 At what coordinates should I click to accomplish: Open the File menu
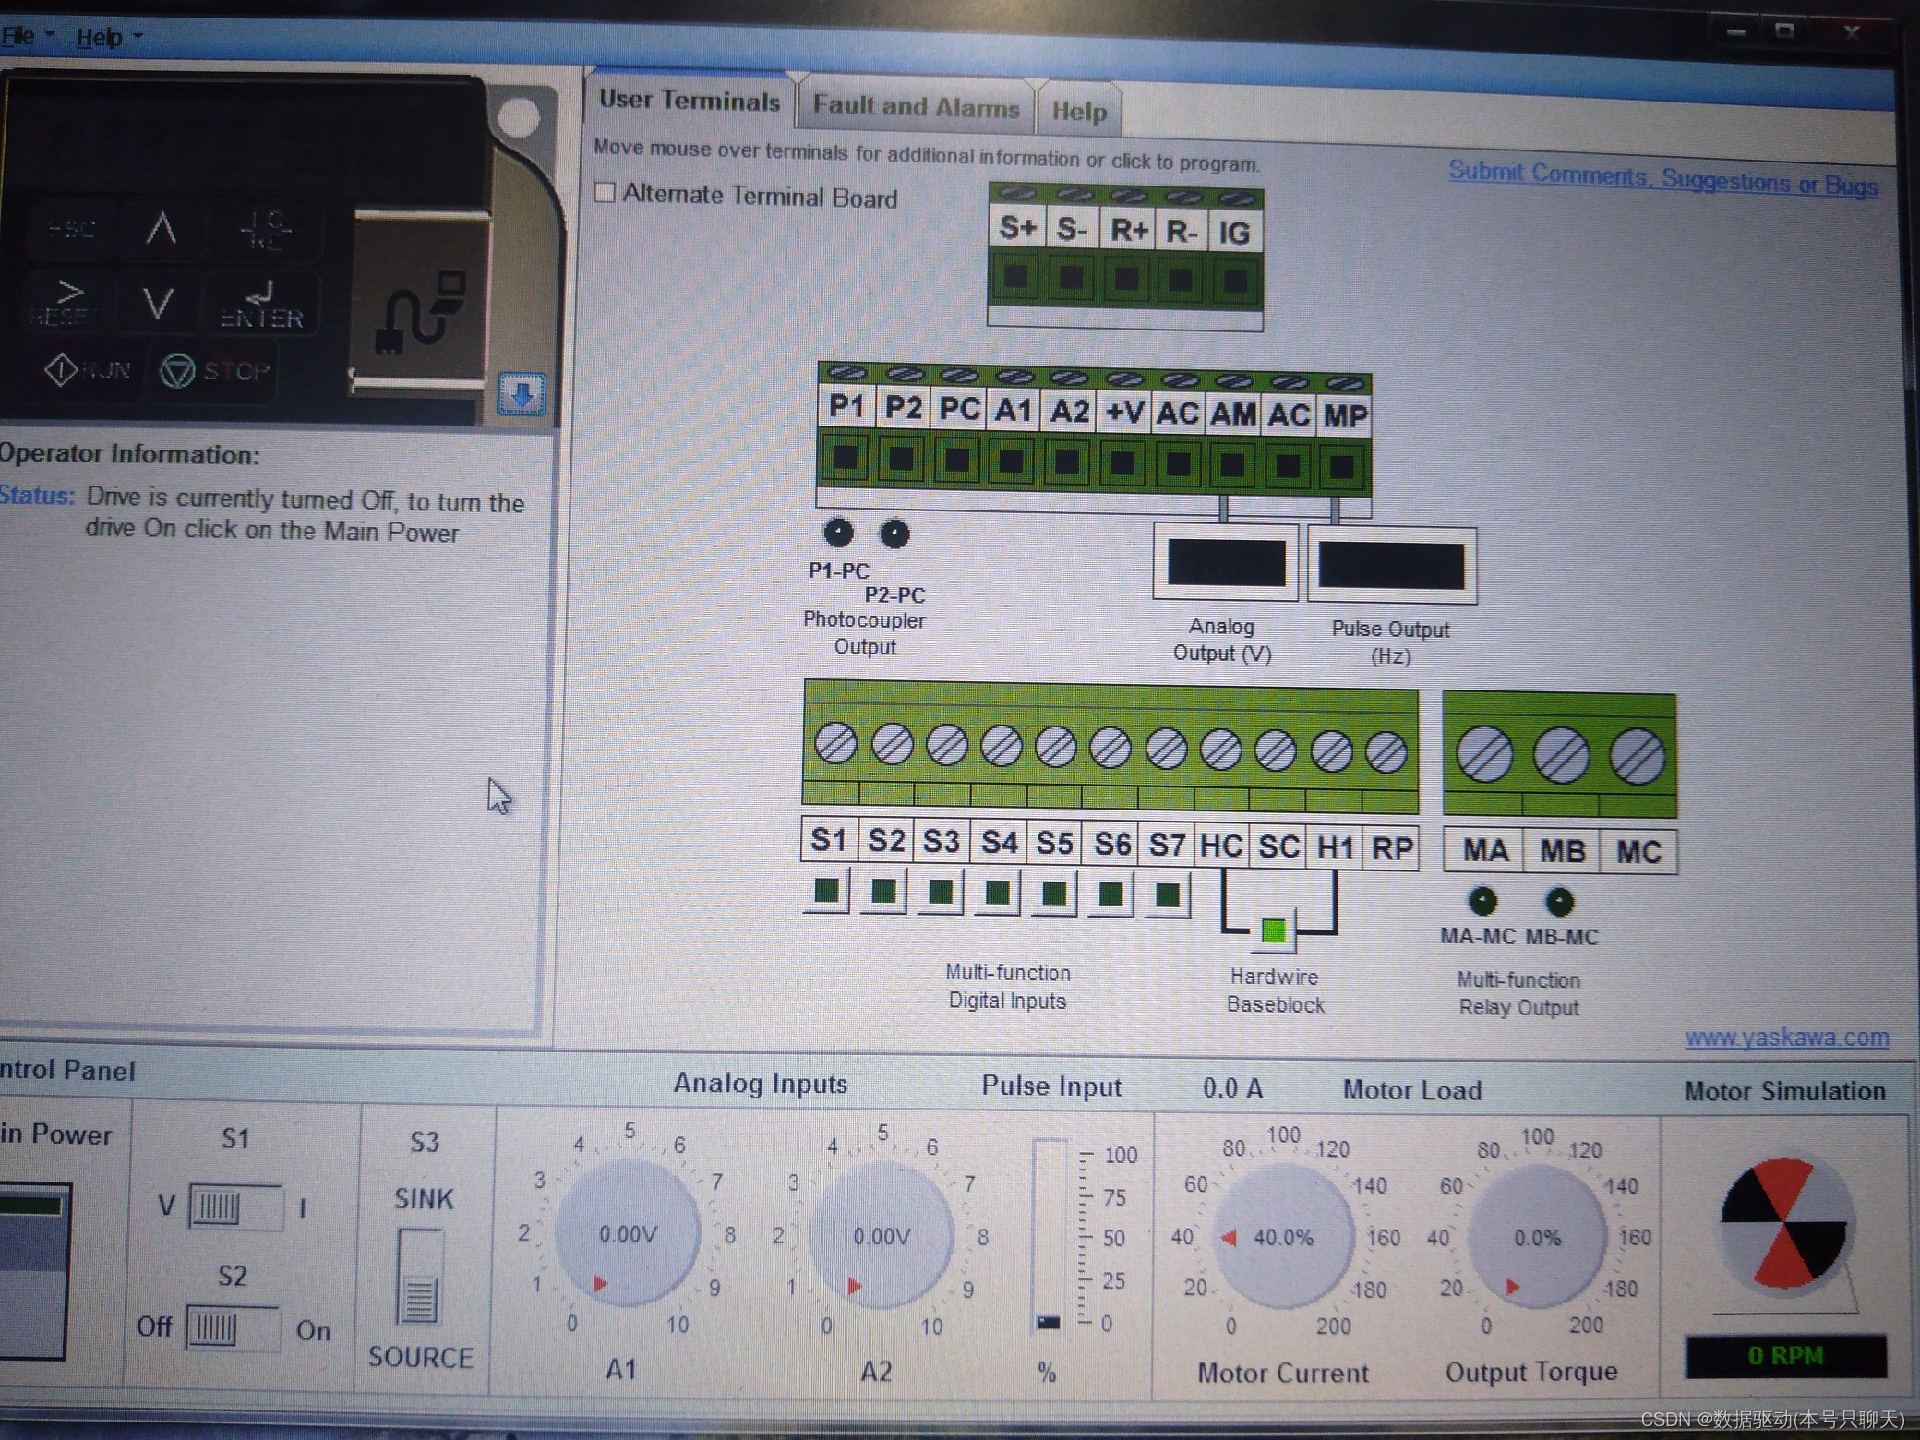[20, 37]
